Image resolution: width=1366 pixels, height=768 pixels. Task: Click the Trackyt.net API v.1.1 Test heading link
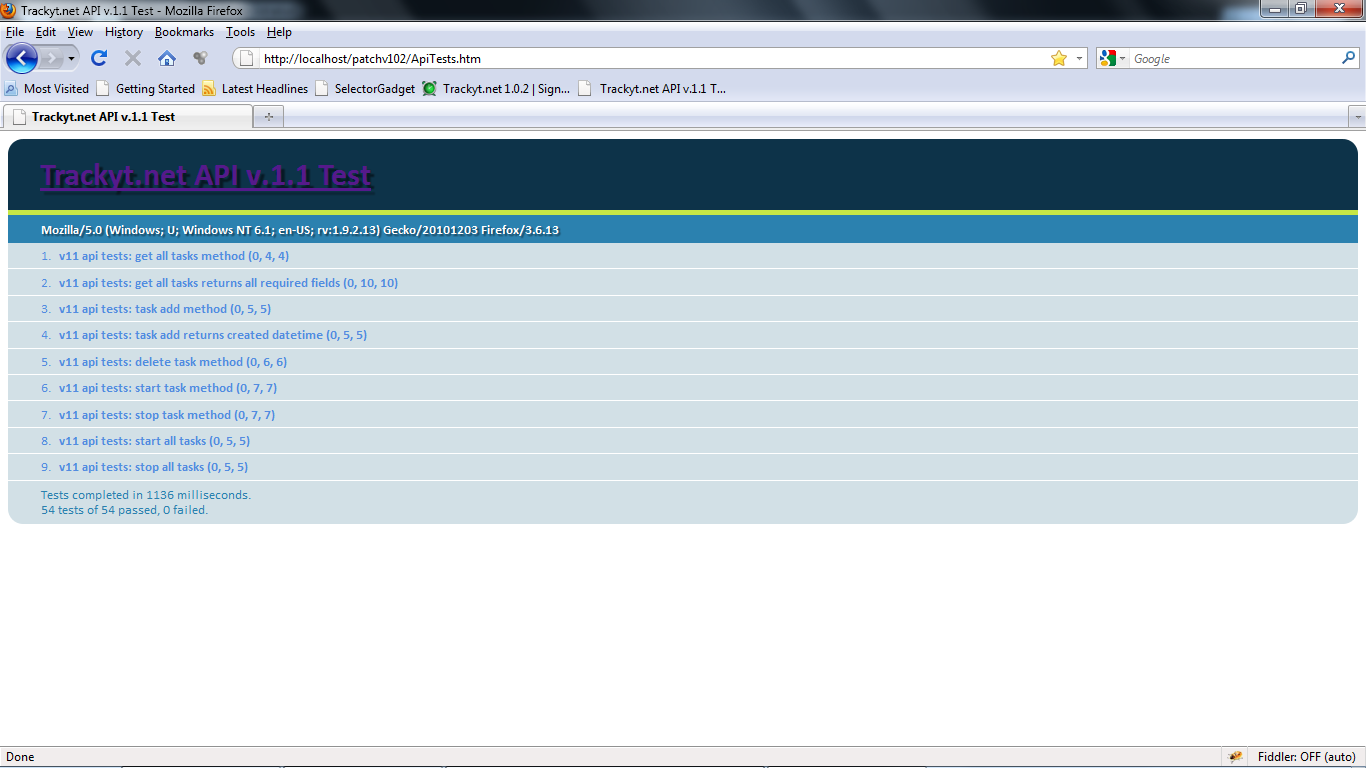click(x=206, y=176)
